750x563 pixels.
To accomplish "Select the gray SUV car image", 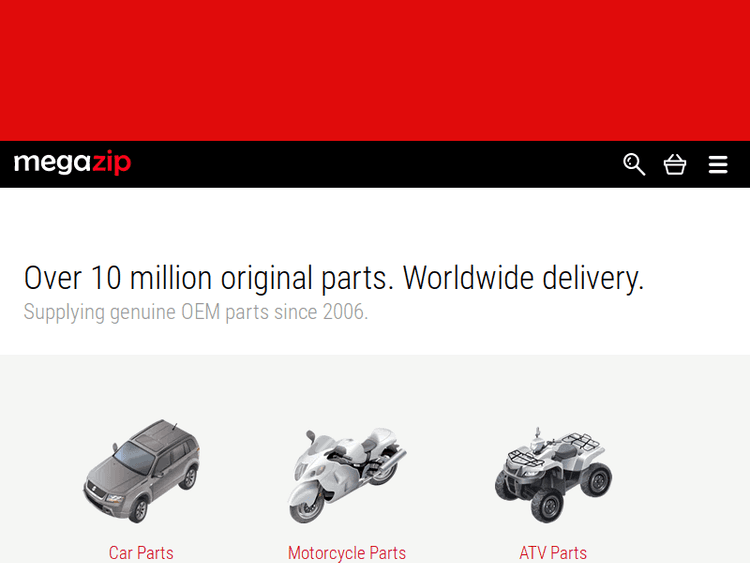I will click(142, 471).
